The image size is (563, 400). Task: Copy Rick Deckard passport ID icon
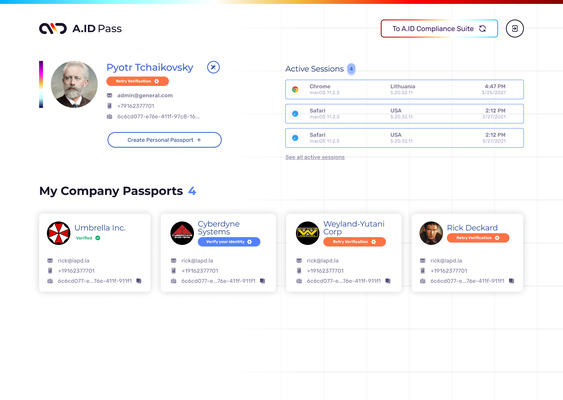tap(512, 281)
